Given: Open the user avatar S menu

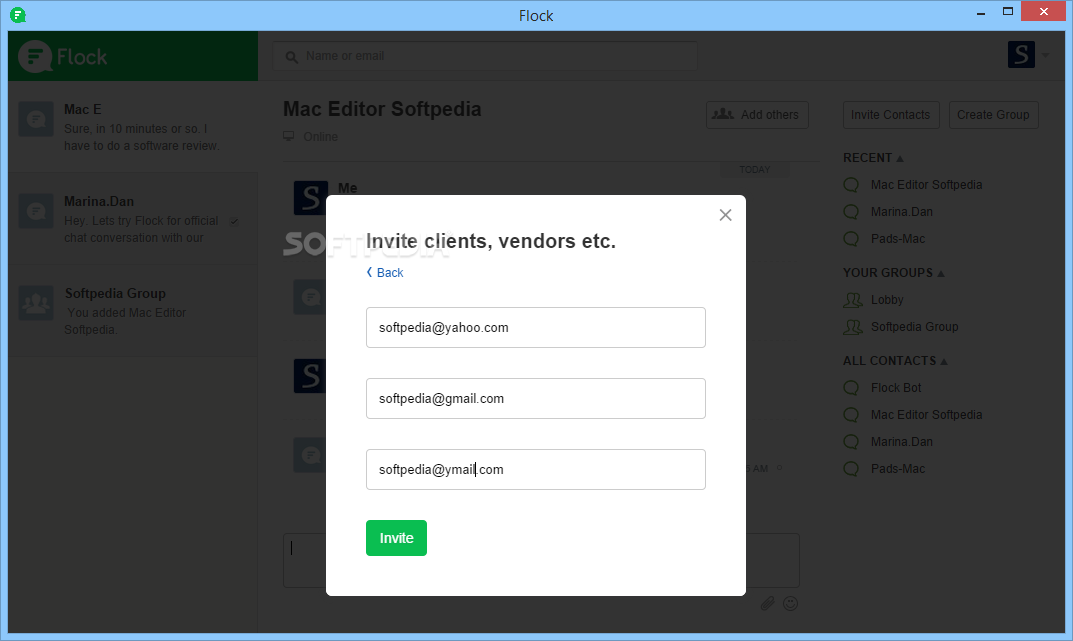Looking at the screenshot, I should [1021, 55].
